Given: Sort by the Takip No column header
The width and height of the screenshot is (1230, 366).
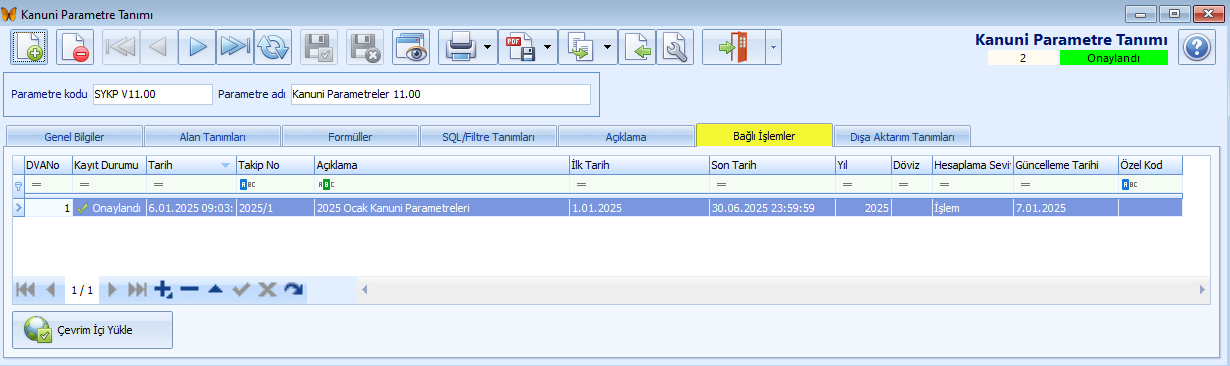Looking at the screenshot, I should point(274,165).
